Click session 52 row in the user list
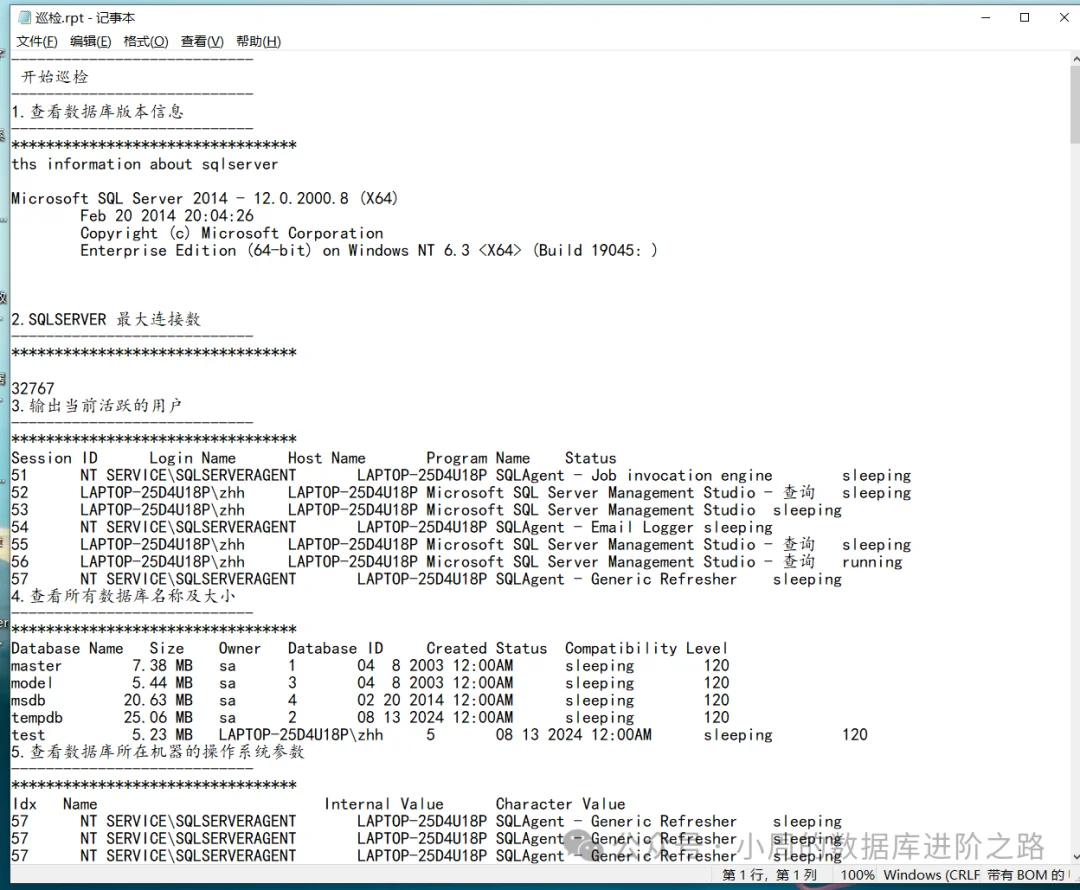1080x890 pixels. click(x=461, y=493)
